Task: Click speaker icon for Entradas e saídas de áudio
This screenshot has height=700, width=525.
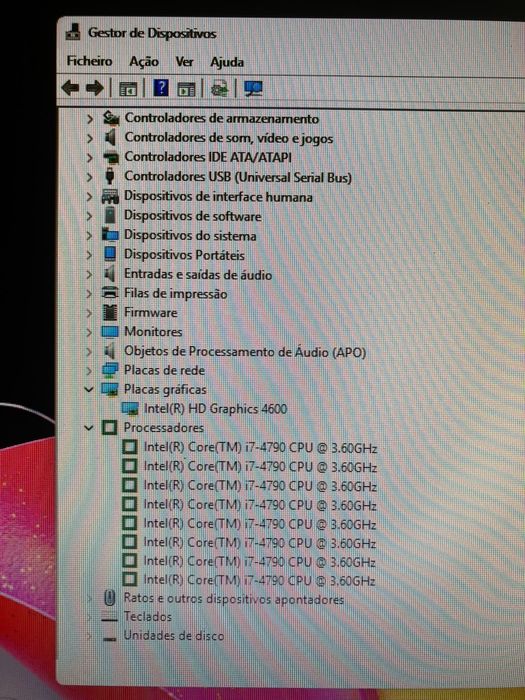Action: tap(109, 274)
